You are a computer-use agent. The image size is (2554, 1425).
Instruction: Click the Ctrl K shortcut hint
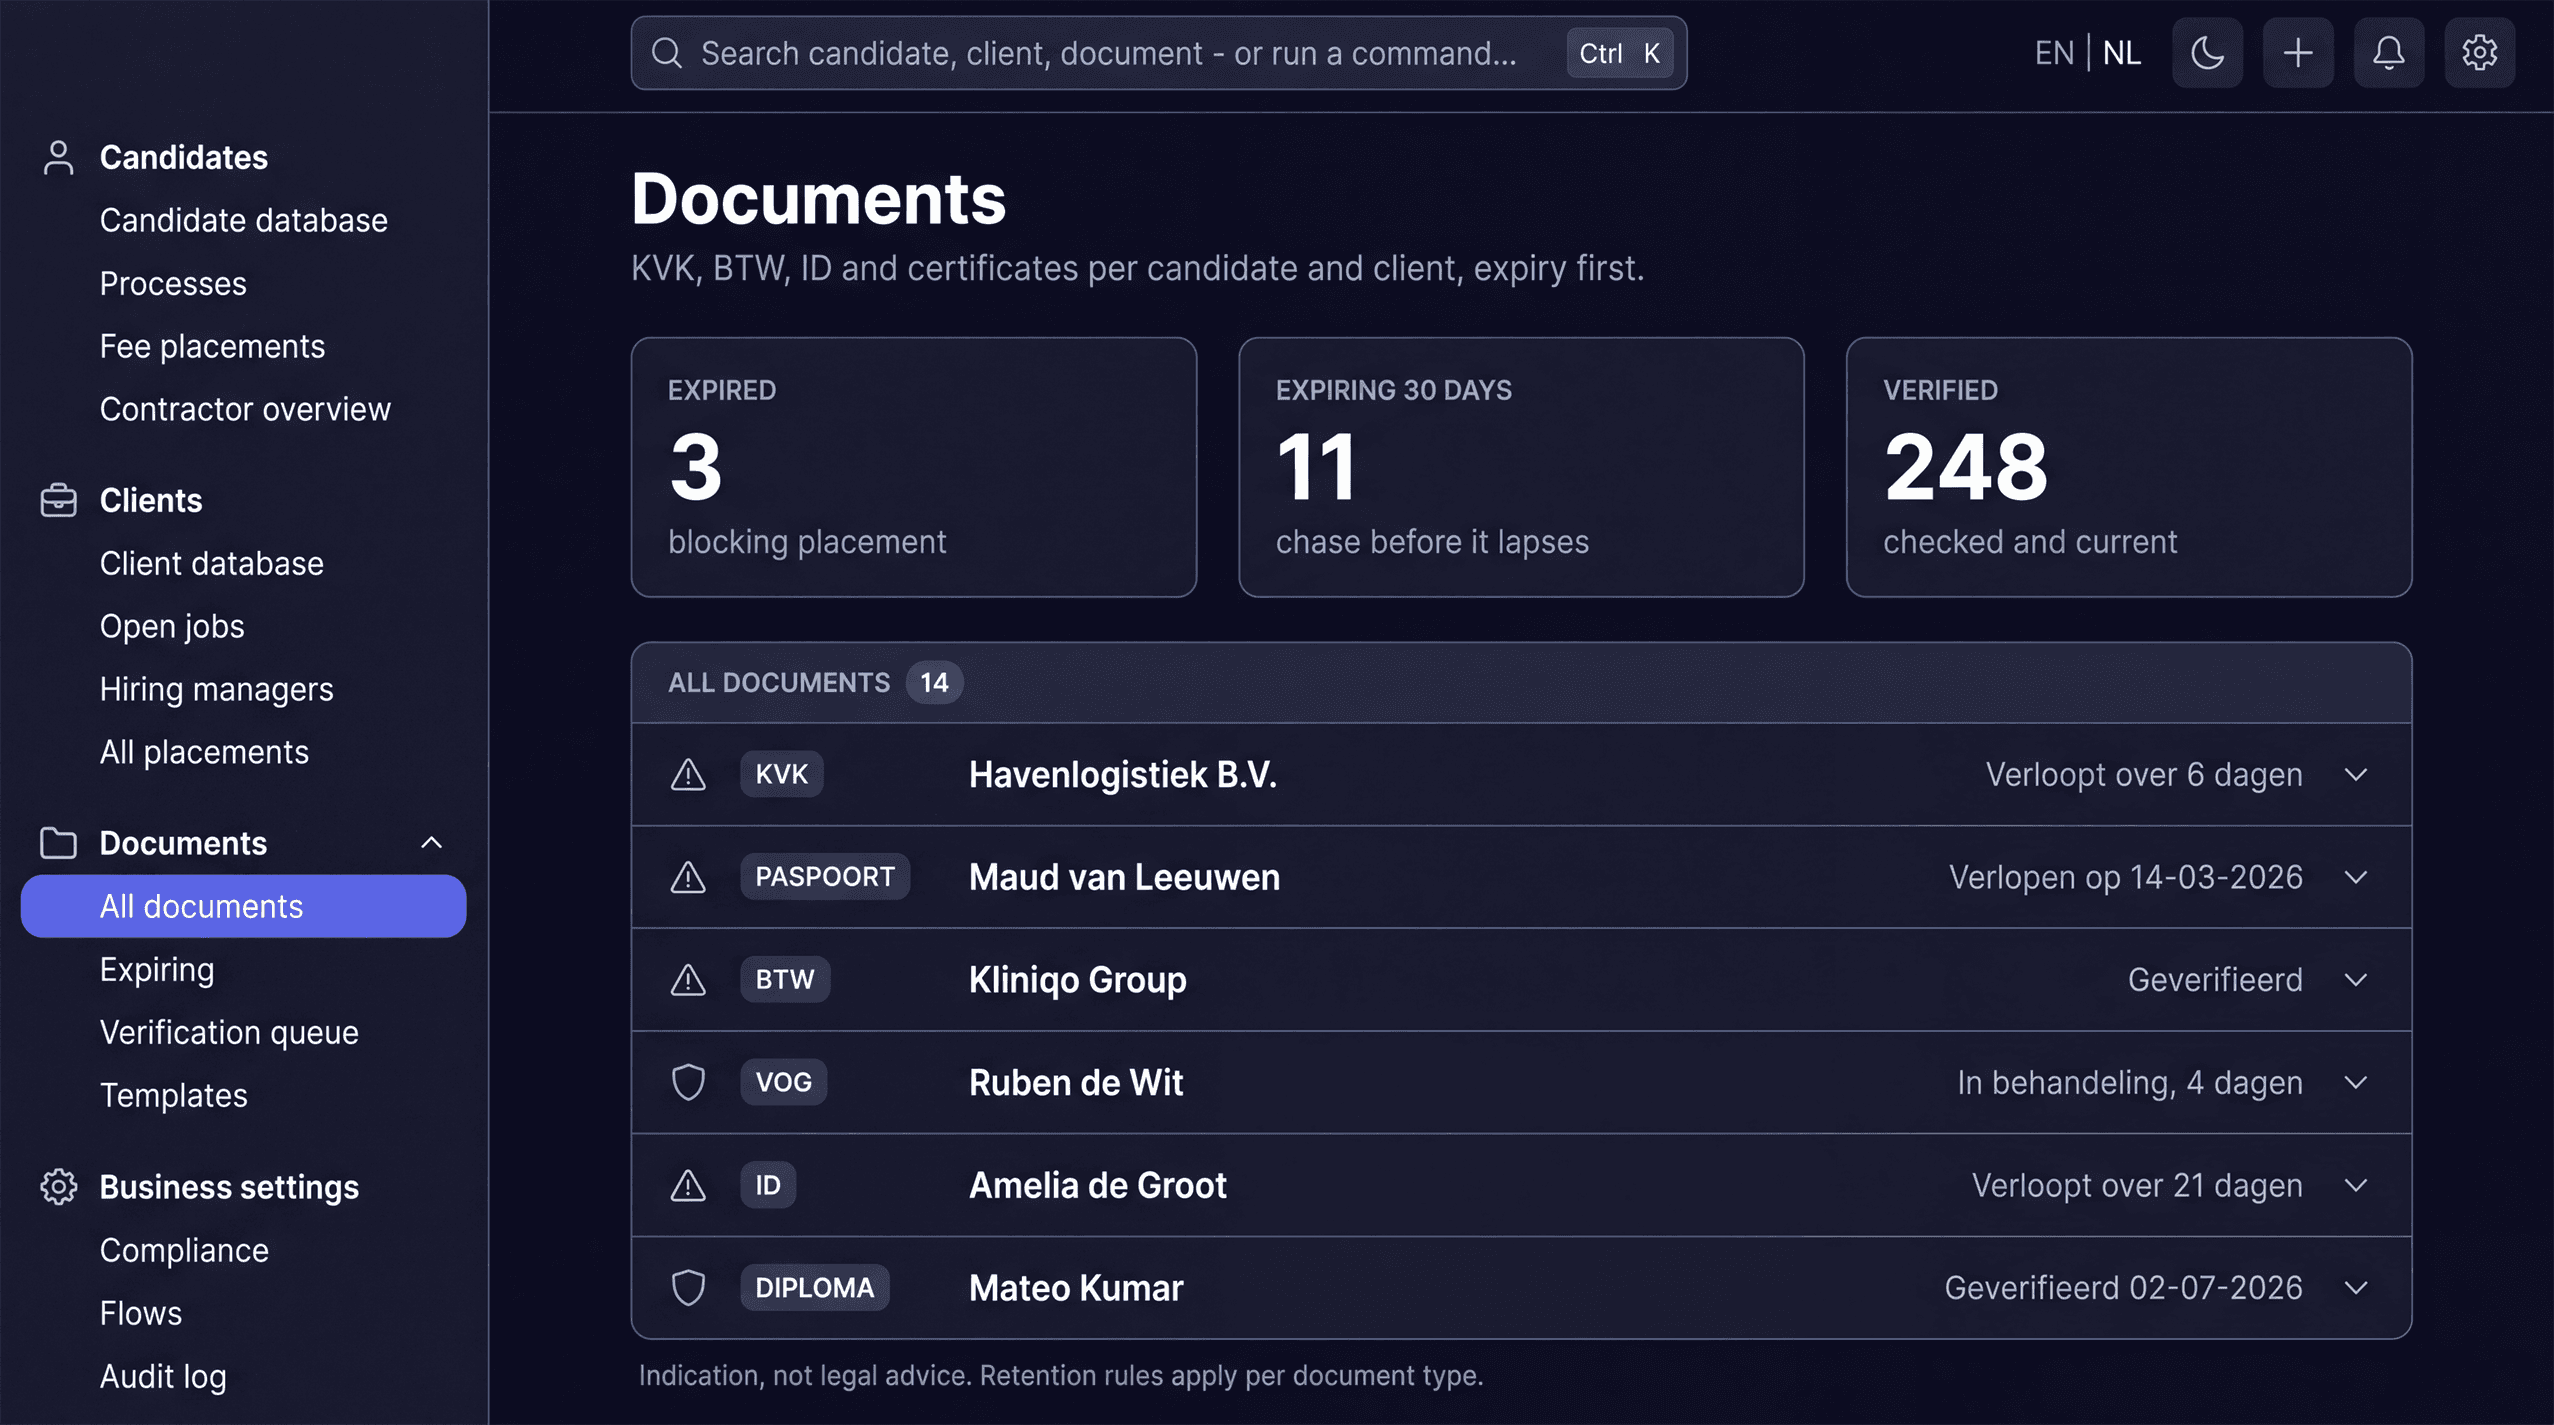[1619, 53]
